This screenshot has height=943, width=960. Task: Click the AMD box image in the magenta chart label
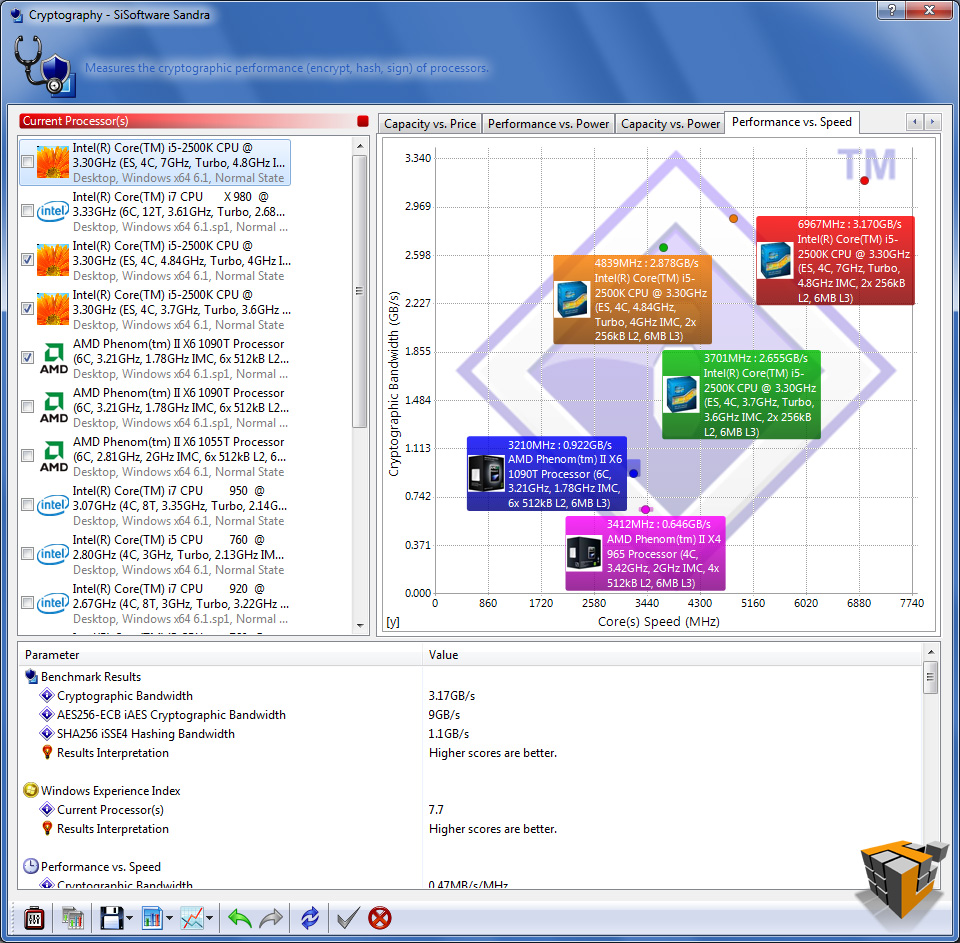583,553
